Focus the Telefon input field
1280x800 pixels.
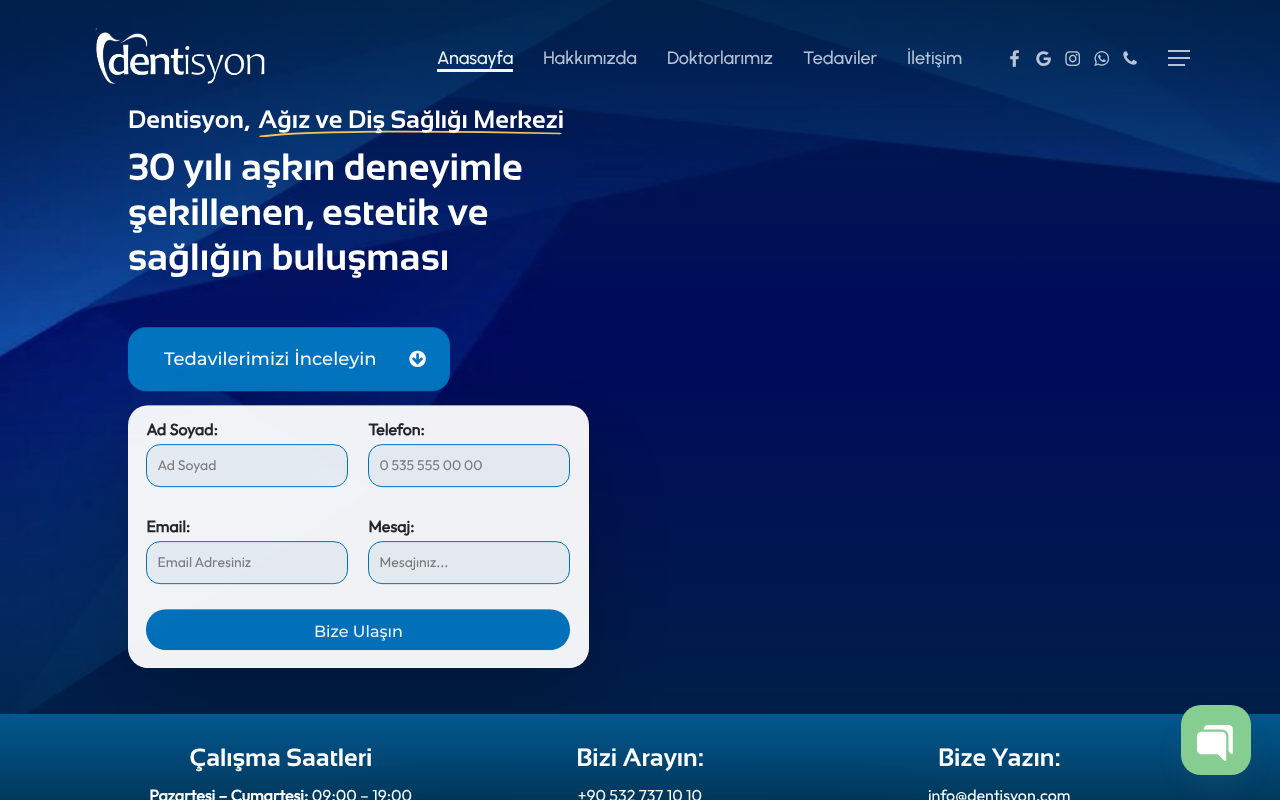coord(469,466)
